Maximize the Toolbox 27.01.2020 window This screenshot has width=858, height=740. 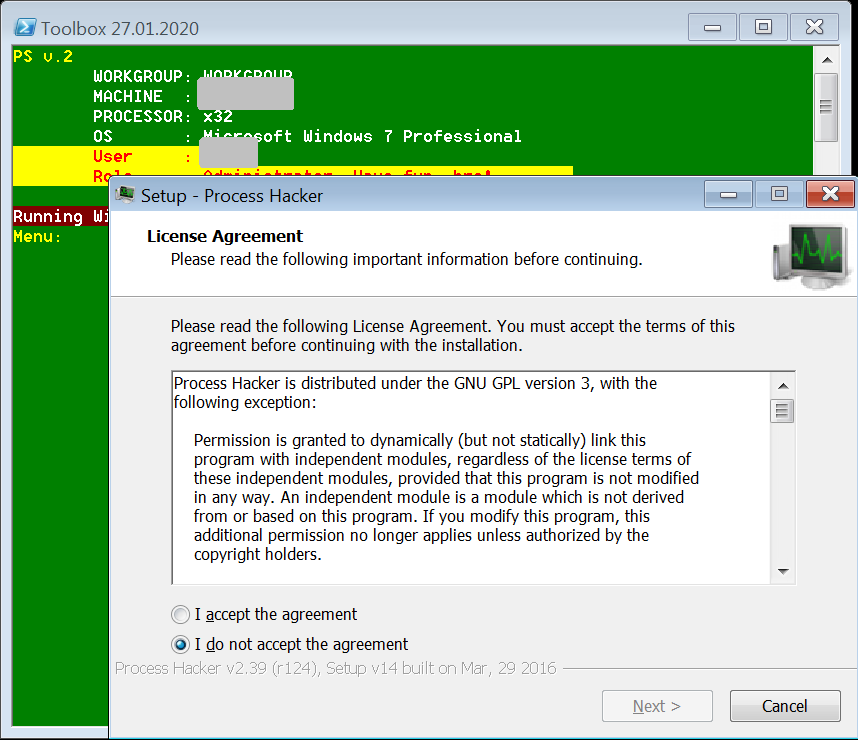point(763,27)
